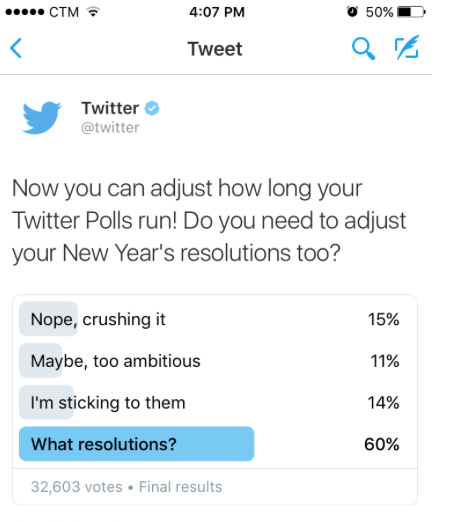Select "I'm sticking to them" poll option
Image resolution: width=451 pixels, height=522 pixels.
pyautogui.click(x=215, y=402)
